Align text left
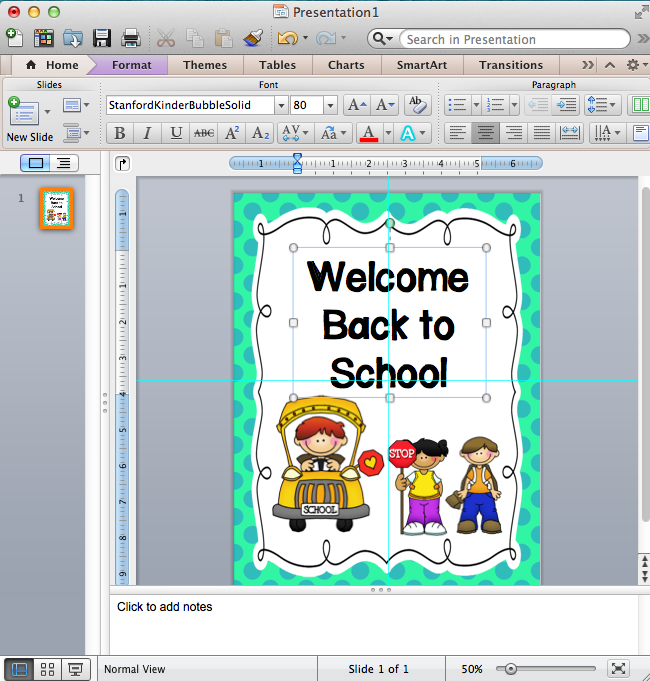 (458, 133)
